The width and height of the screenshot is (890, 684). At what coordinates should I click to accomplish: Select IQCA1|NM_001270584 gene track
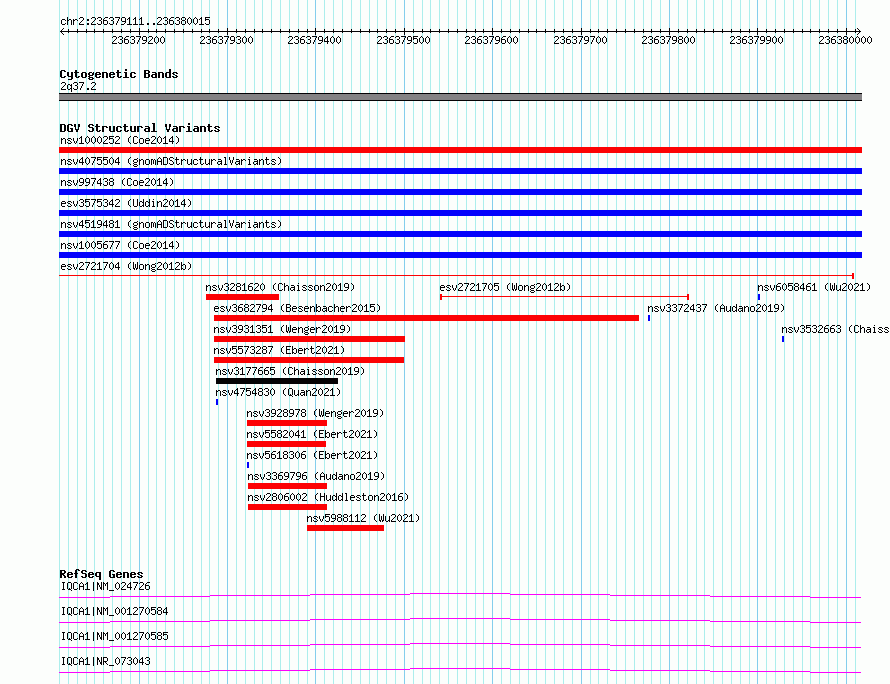pyautogui.click(x=460, y=620)
